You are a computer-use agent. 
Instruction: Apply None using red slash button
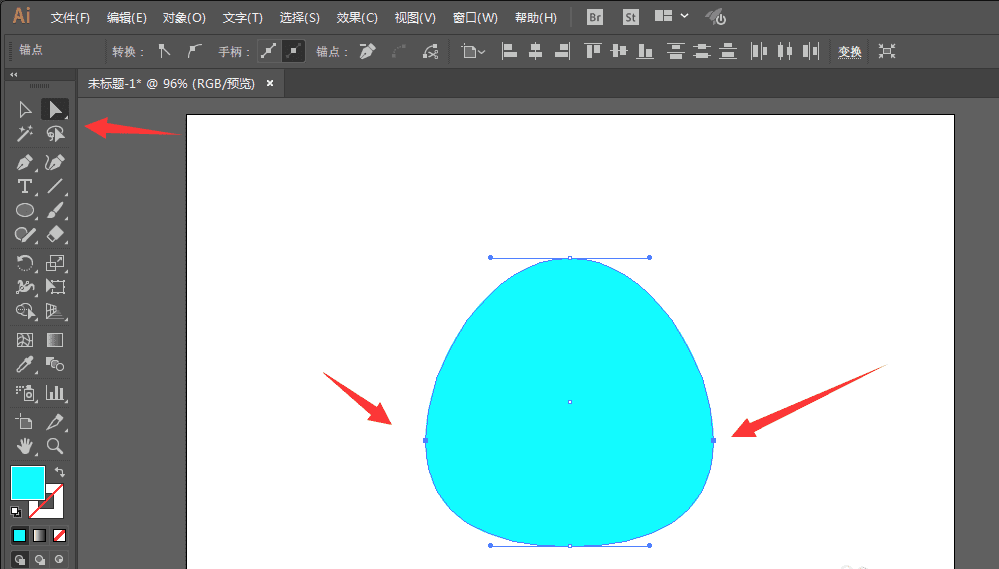pos(59,535)
